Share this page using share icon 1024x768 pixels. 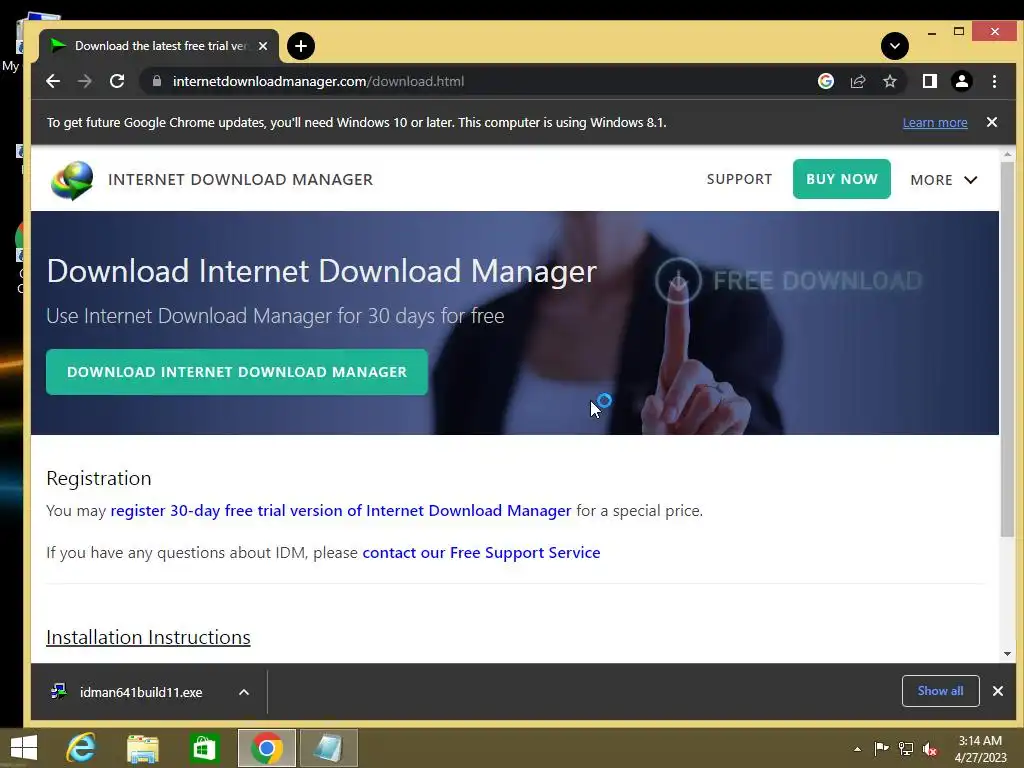tap(857, 81)
